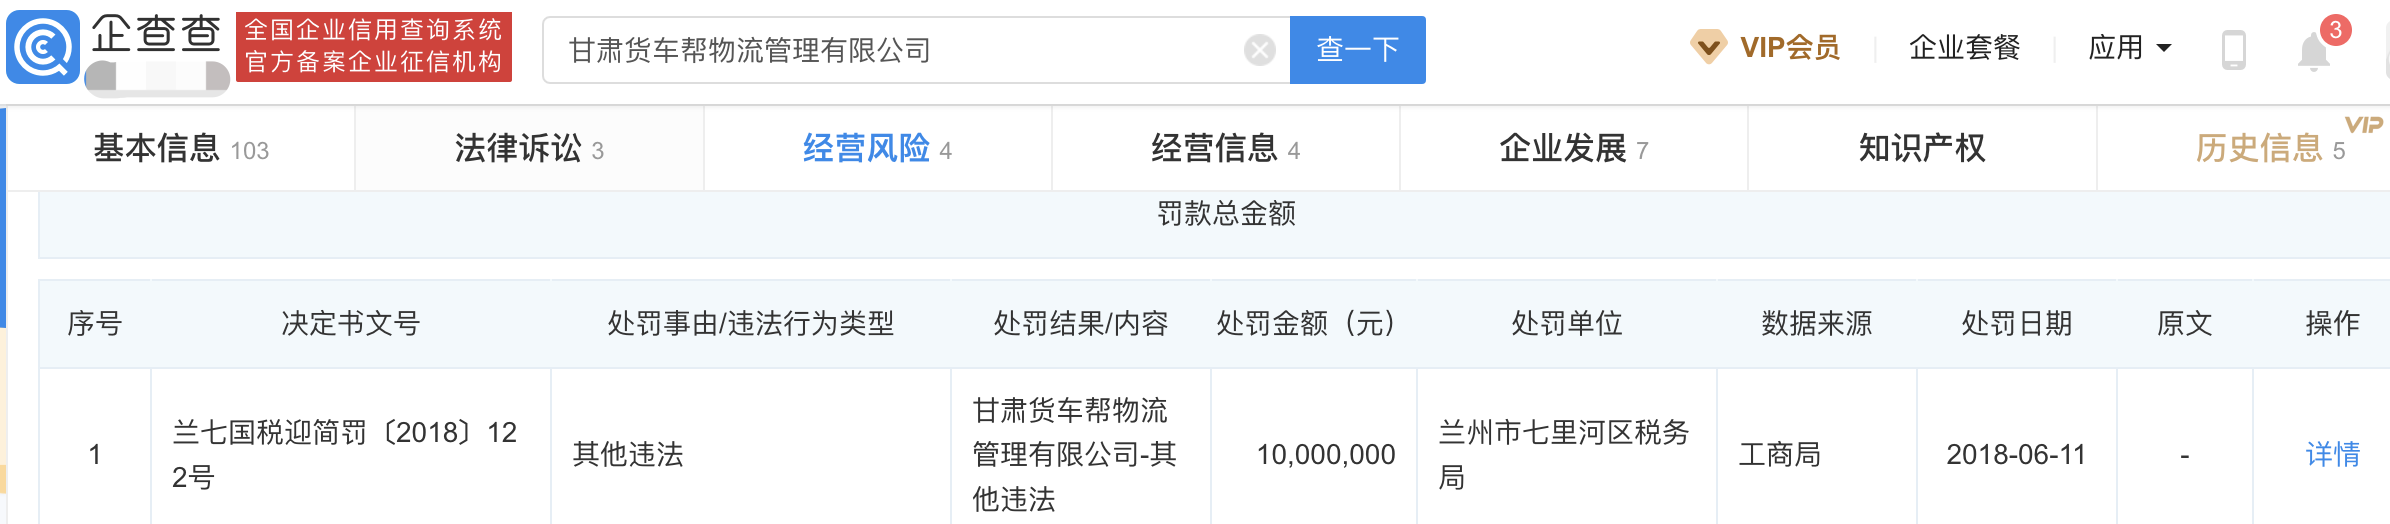
Task: Click the VIP diamond badge icon
Action: 1708,46
